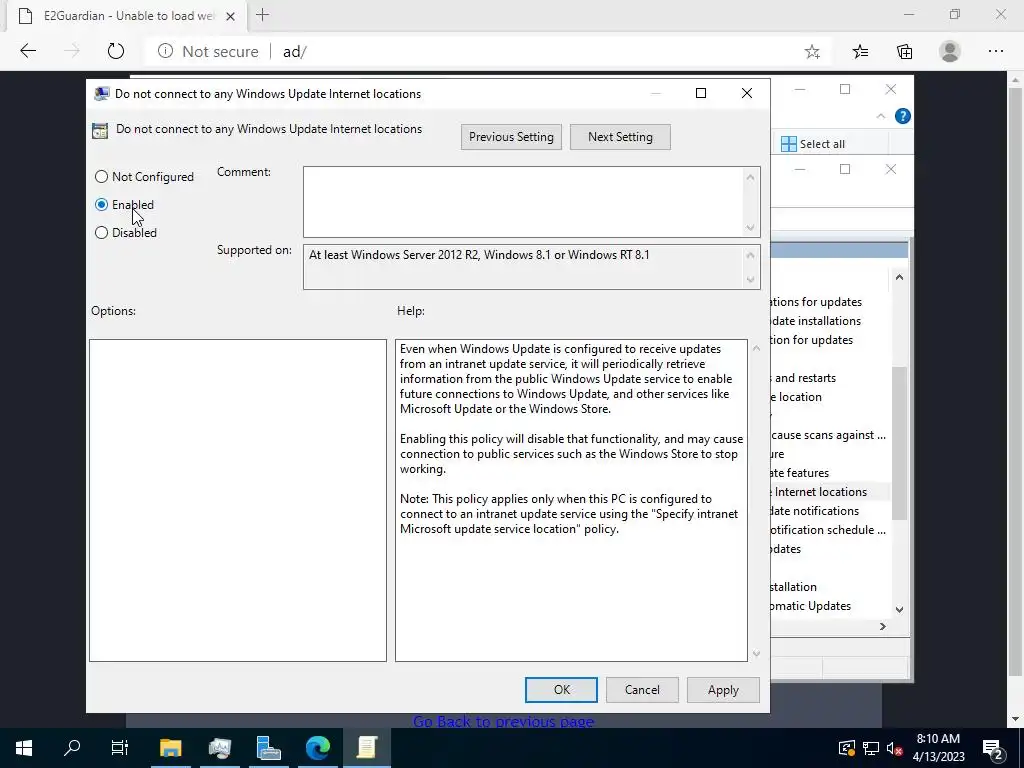Viewport: 1024px width, 768px height.
Task: Click the Select all button in background window
Action: coord(813,144)
